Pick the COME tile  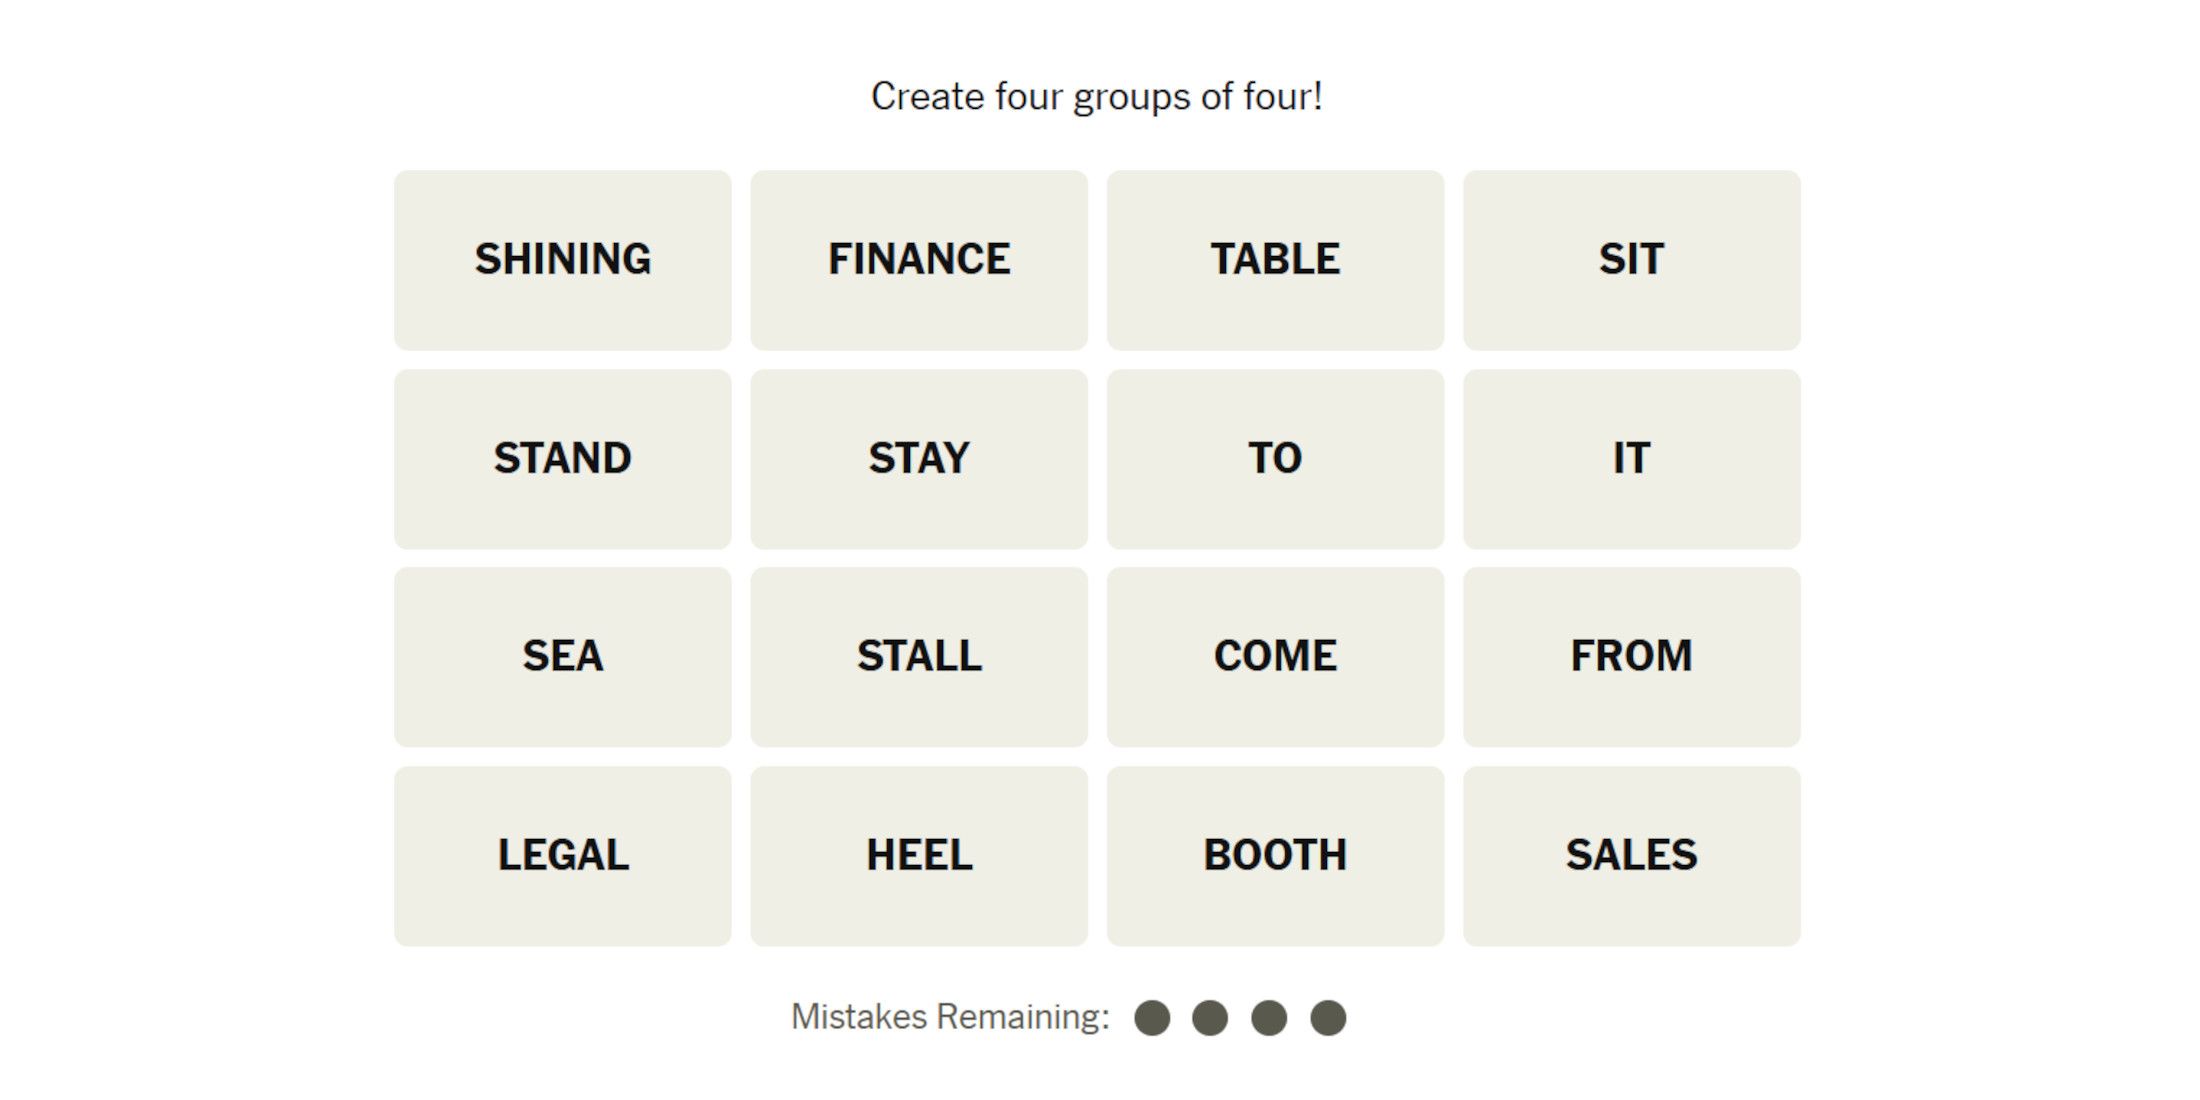[x=1275, y=657]
